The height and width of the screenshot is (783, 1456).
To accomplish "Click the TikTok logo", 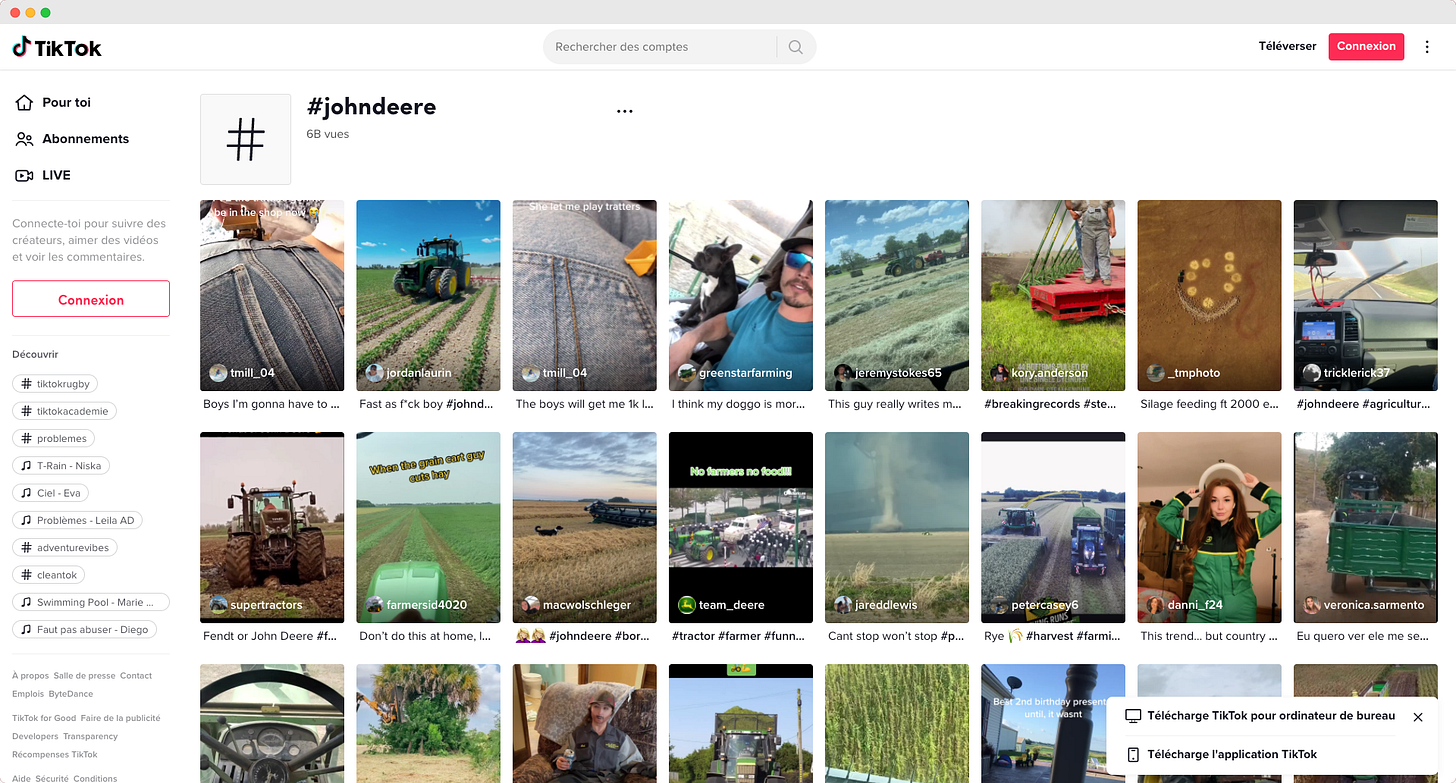I will (57, 47).
